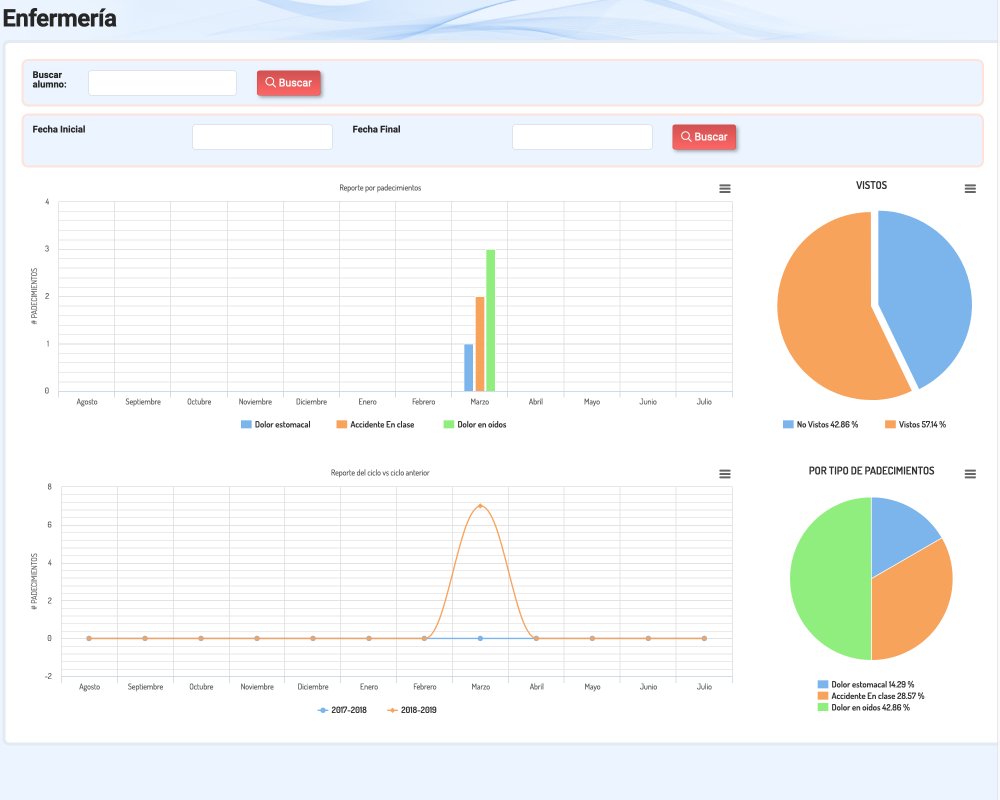
Task: Toggle Dolor en oidos bar chart legend item
Action: [475, 425]
